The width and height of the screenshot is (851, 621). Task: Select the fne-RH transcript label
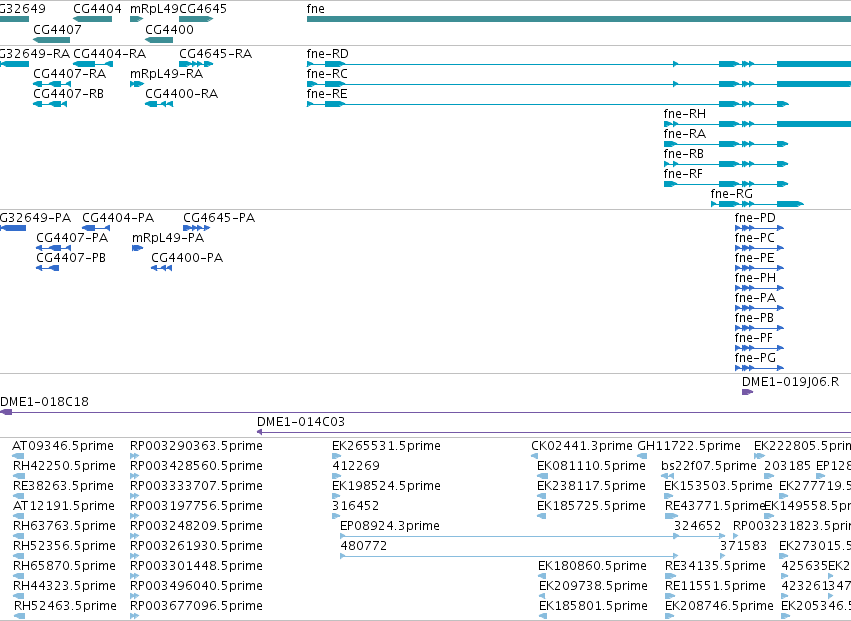coord(685,114)
